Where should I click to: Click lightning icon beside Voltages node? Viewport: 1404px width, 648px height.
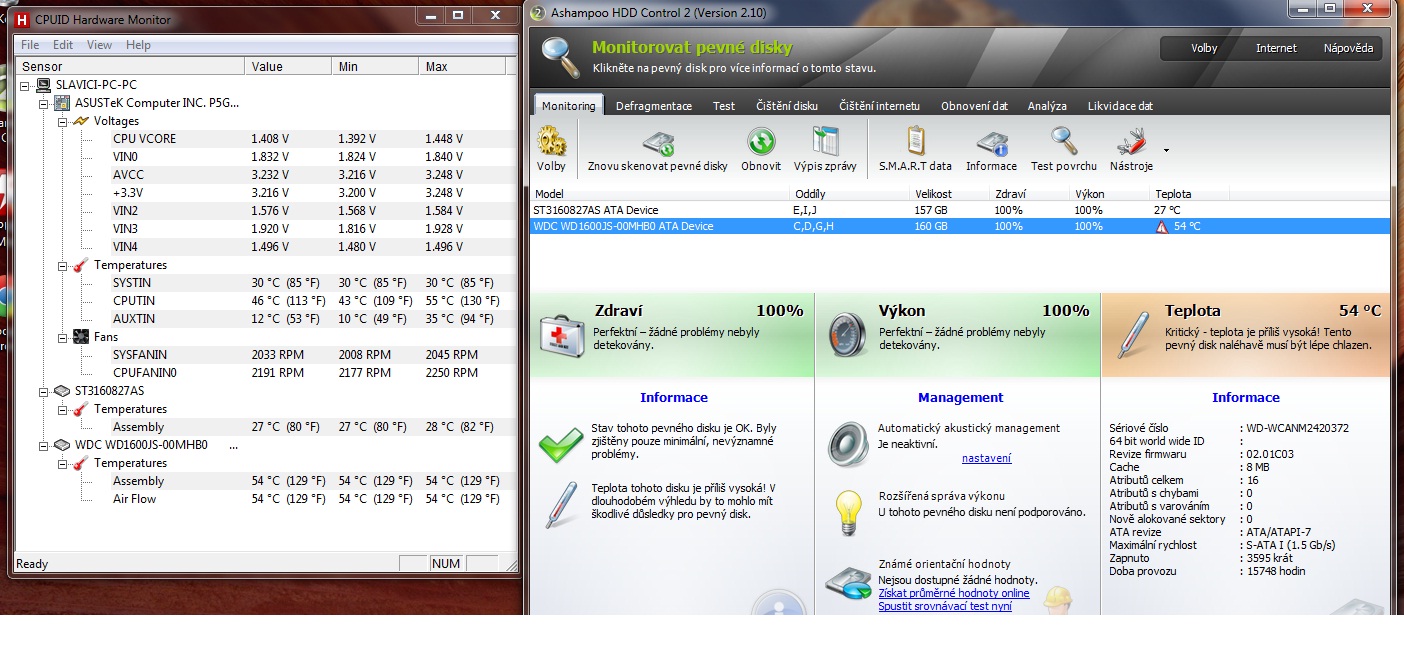[x=82, y=121]
